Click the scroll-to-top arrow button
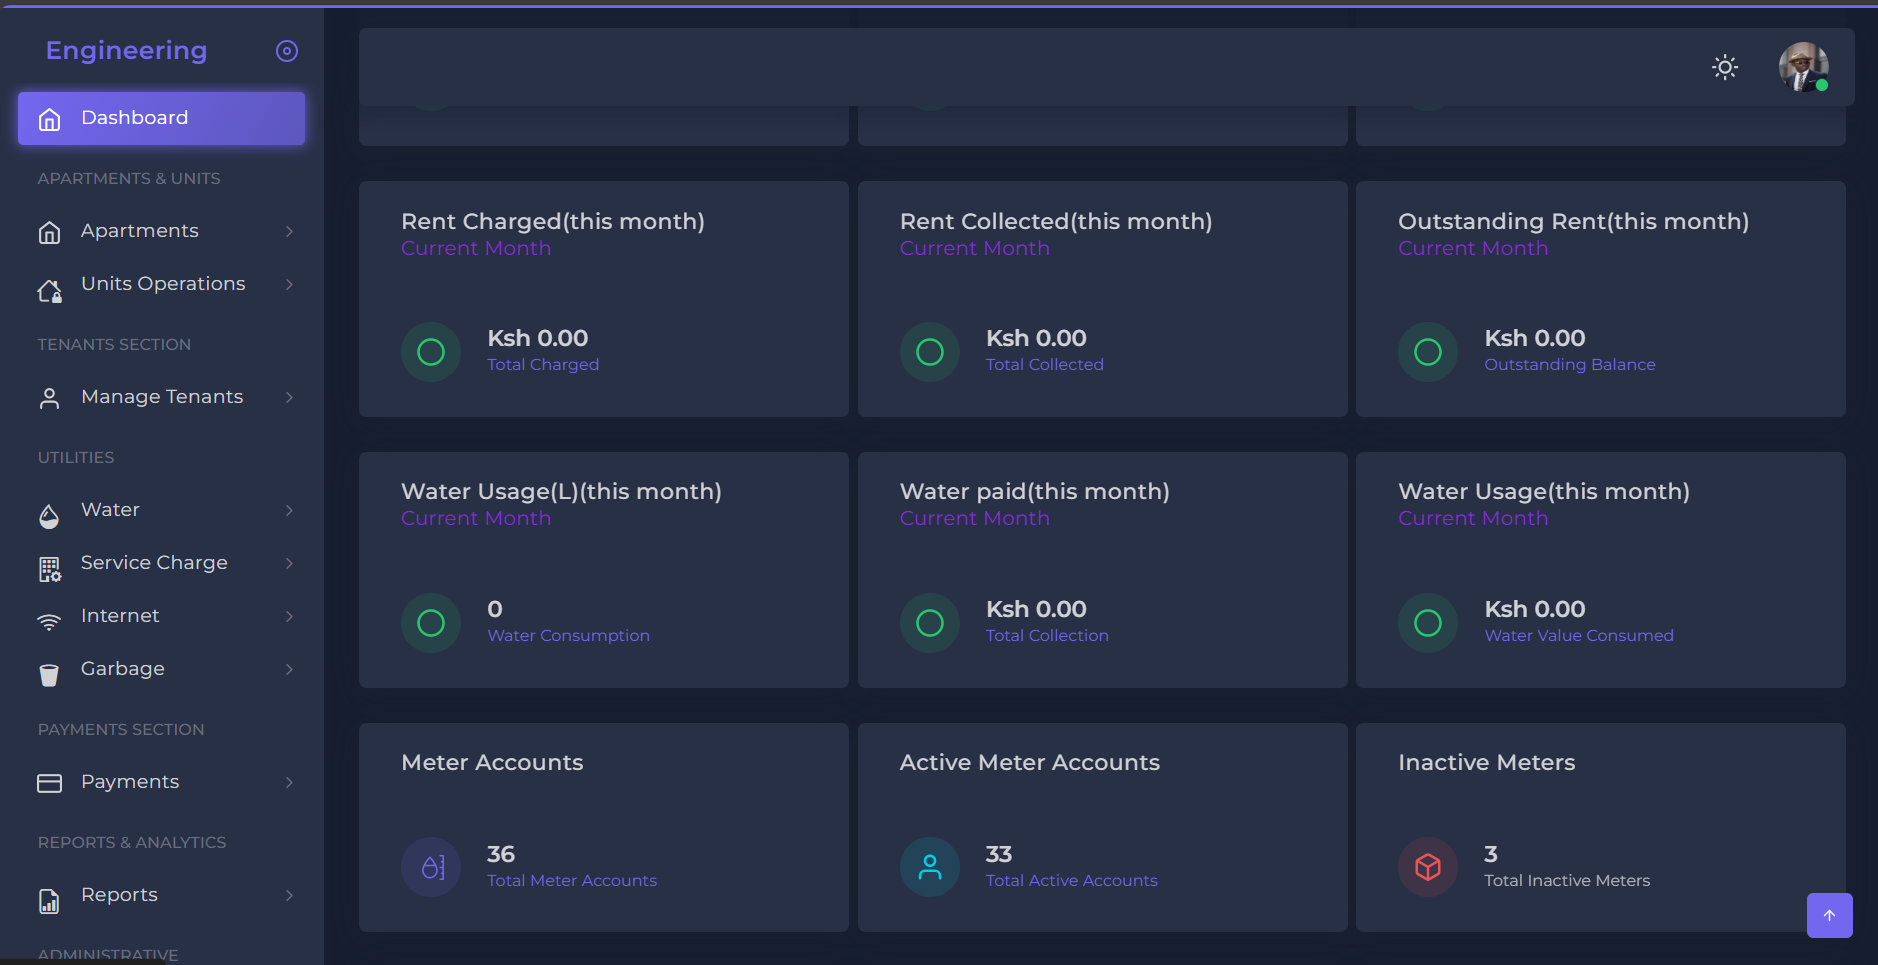The image size is (1878, 965). pos(1829,915)
